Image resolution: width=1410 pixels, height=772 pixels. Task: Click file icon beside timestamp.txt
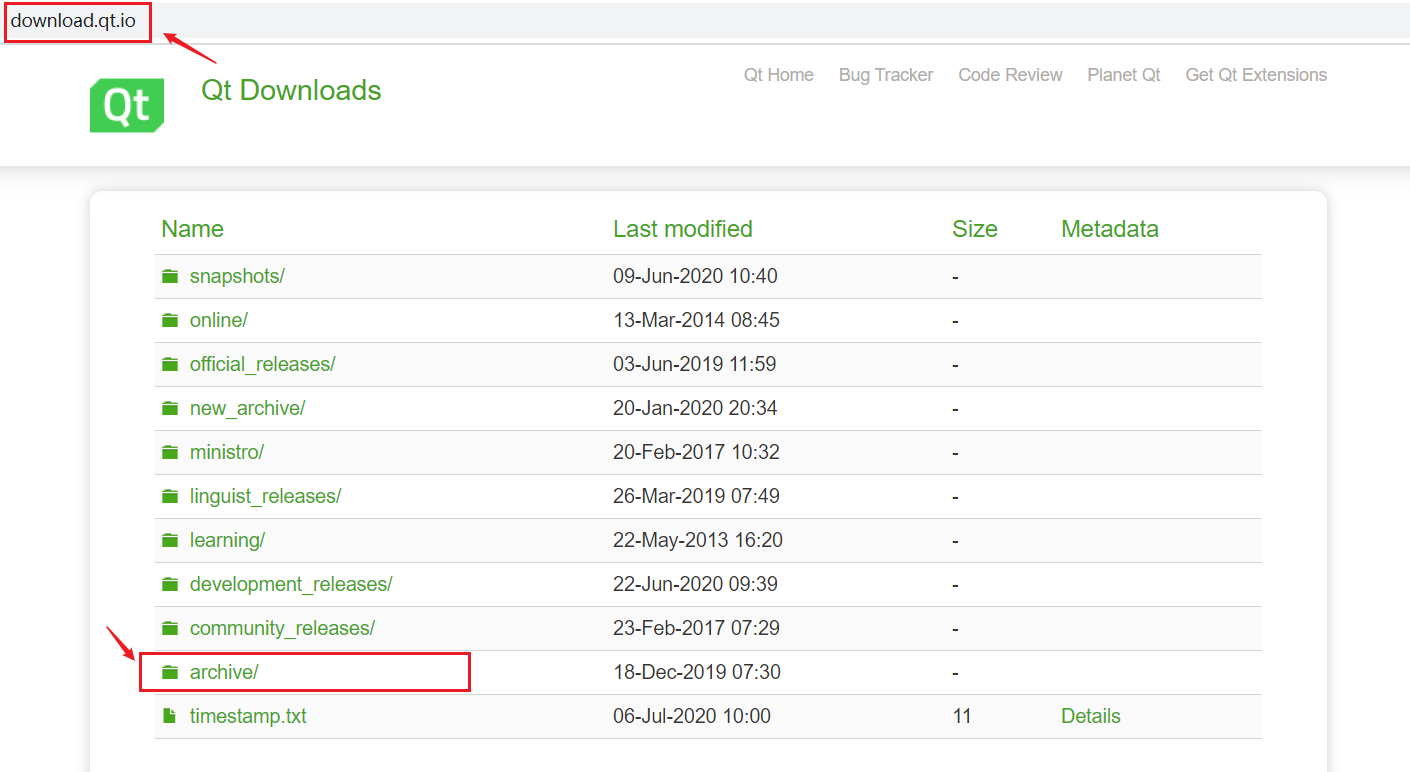coord(169,716)
